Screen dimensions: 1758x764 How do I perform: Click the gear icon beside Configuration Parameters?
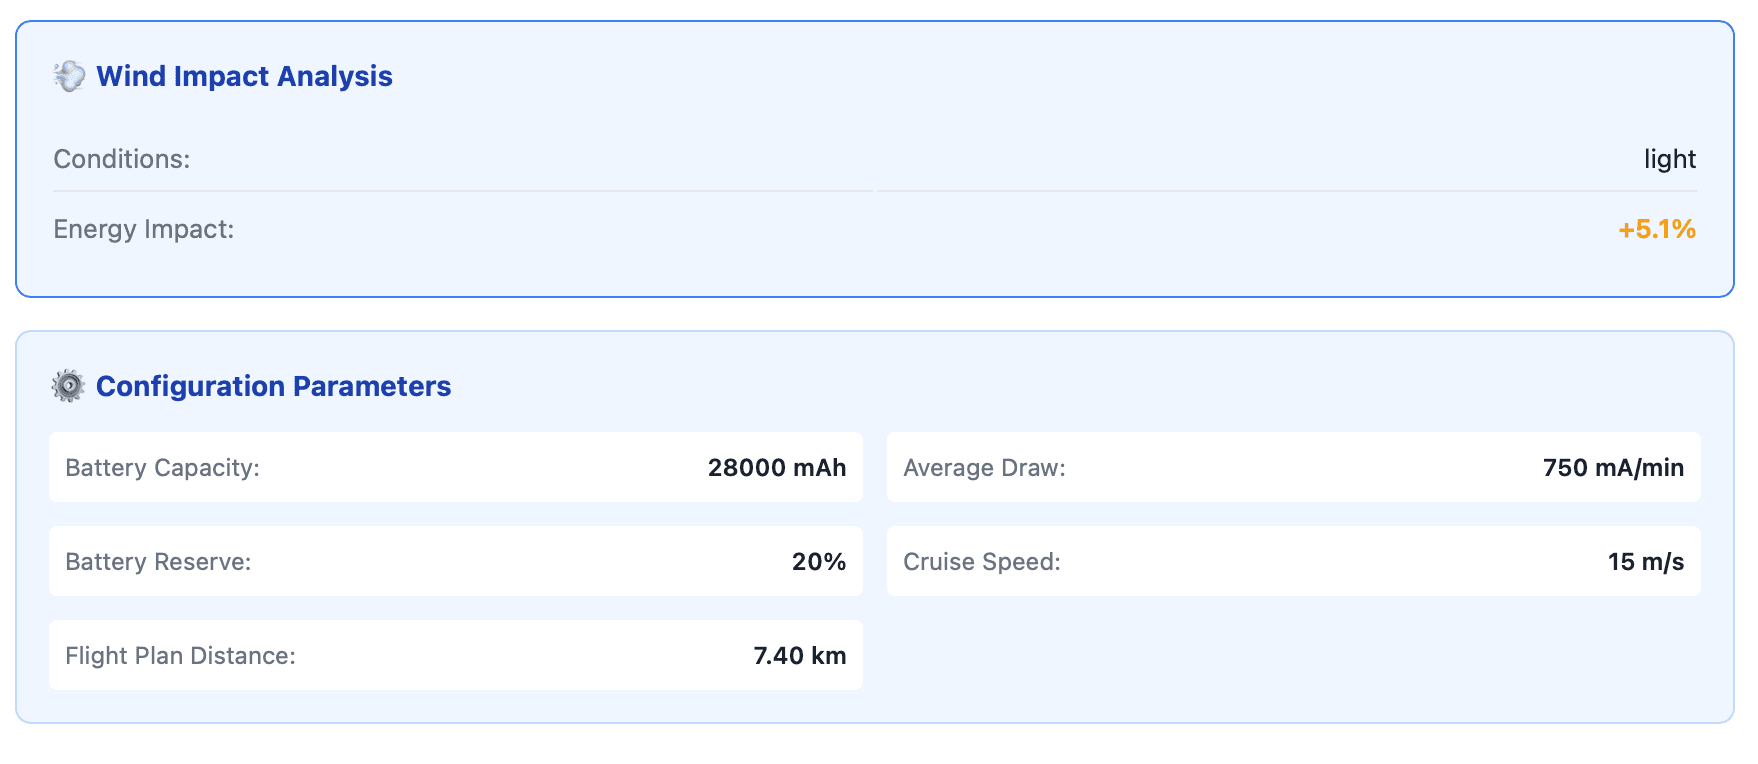click(69, 386)
